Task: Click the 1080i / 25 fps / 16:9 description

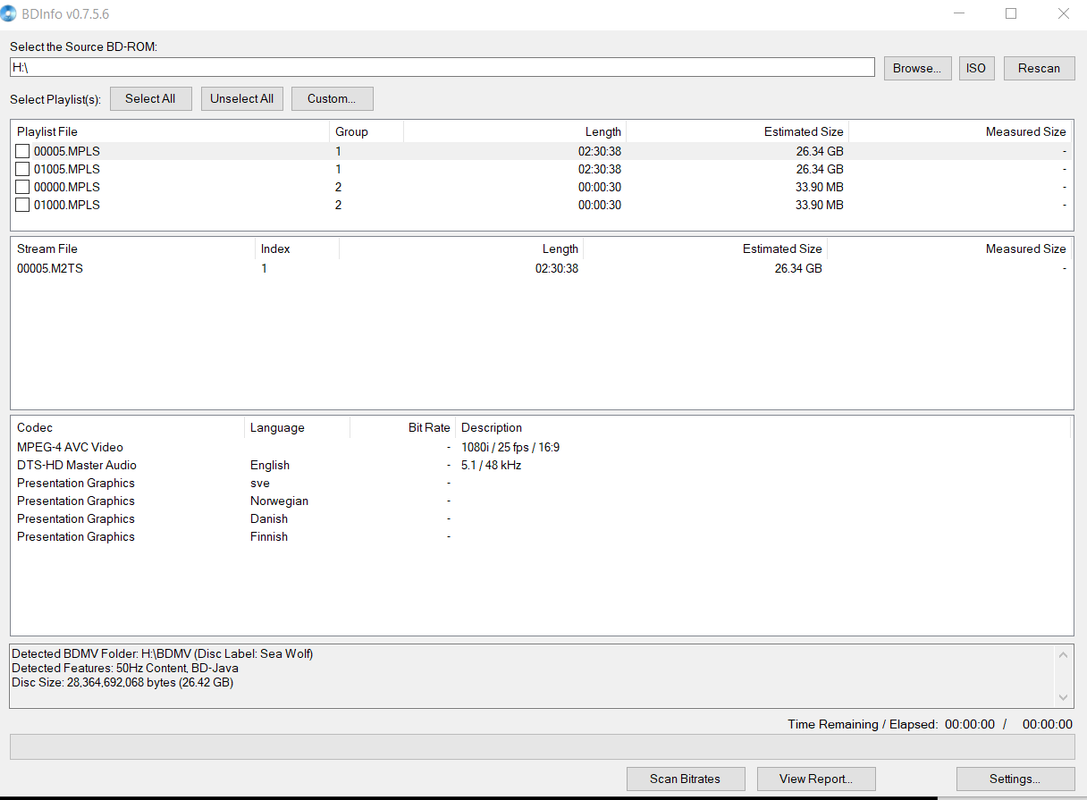Action: pyautogui.click(x=510, y=447)
